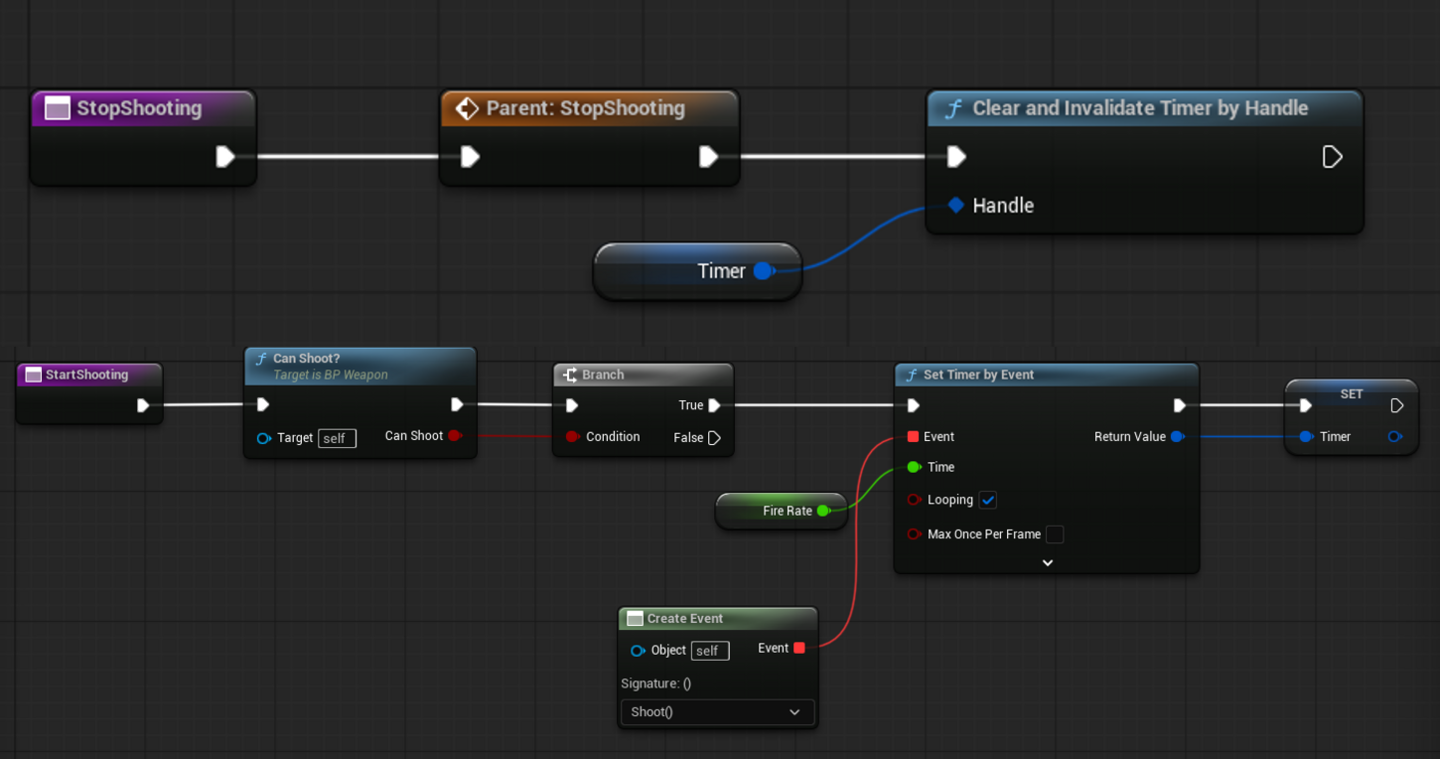Click the Set Timer by Event input exec pin
Screen dimensions: 1440x759
[x=913, y=405]
